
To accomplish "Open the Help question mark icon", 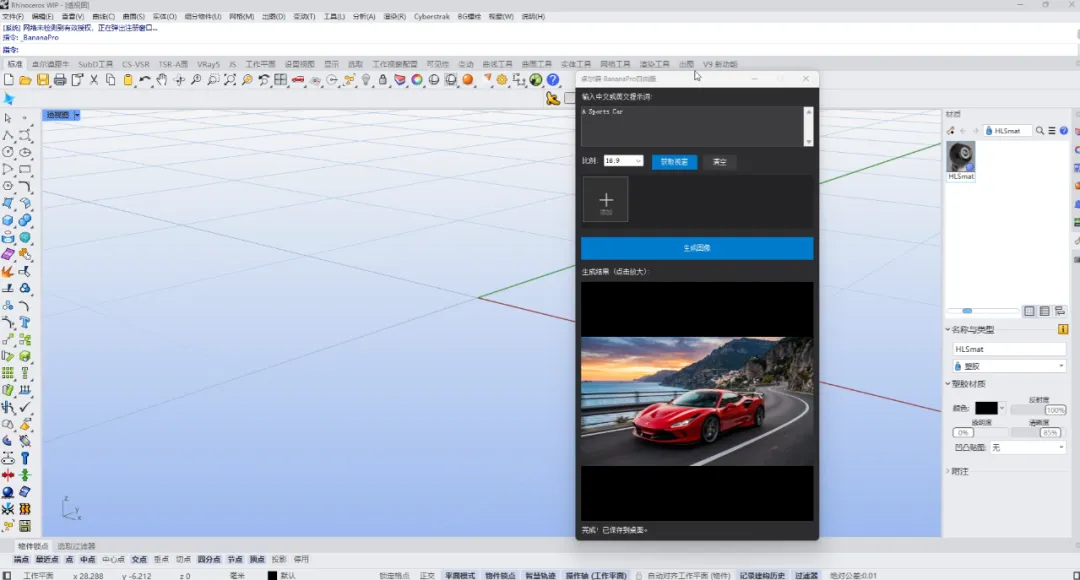I will coord(552,80).
